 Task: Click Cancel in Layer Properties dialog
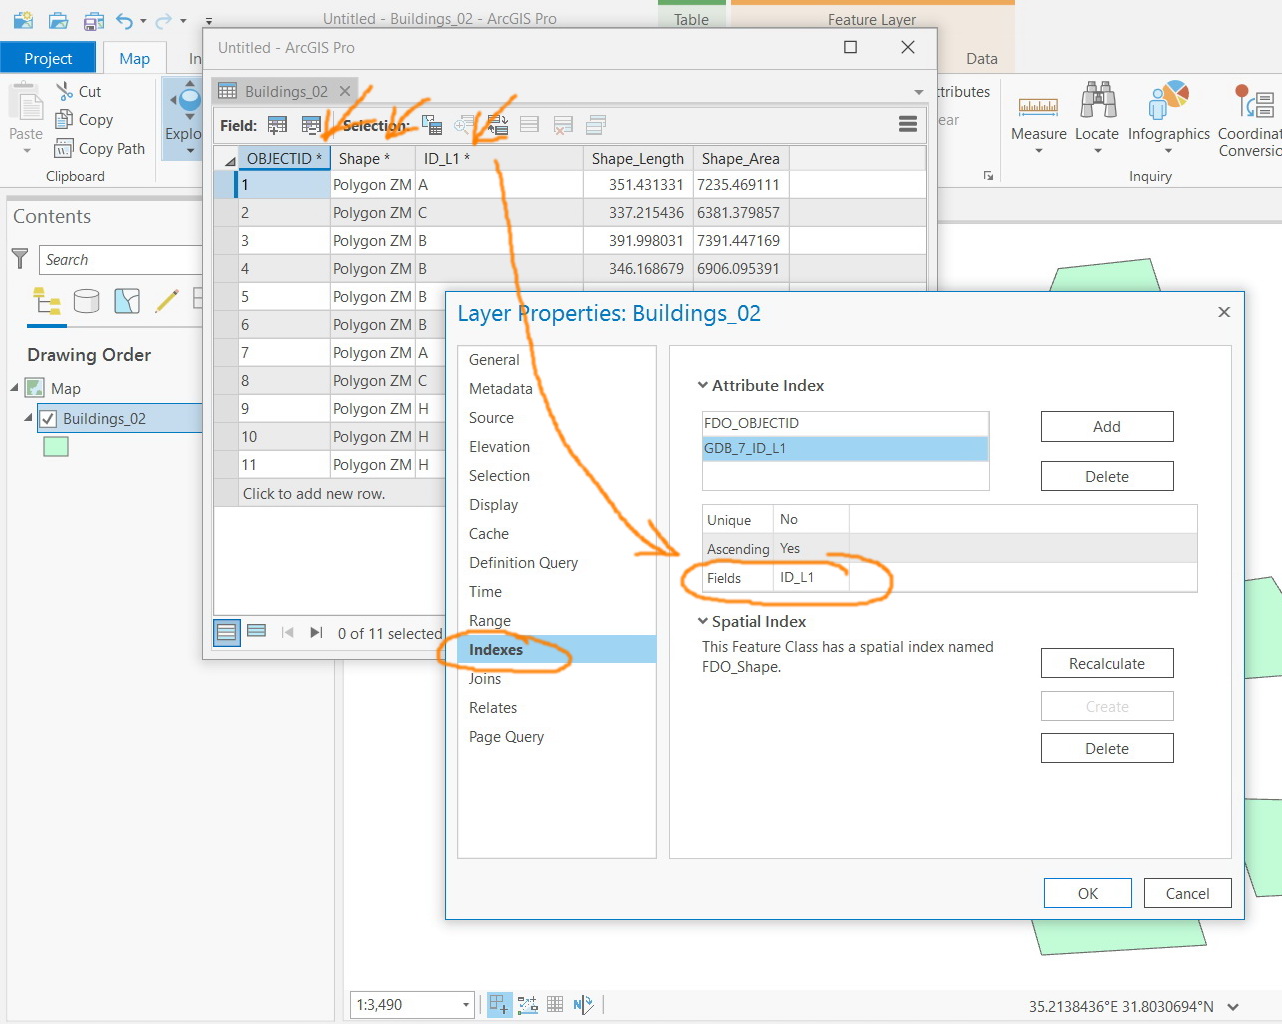click(x=1188, y=894)
